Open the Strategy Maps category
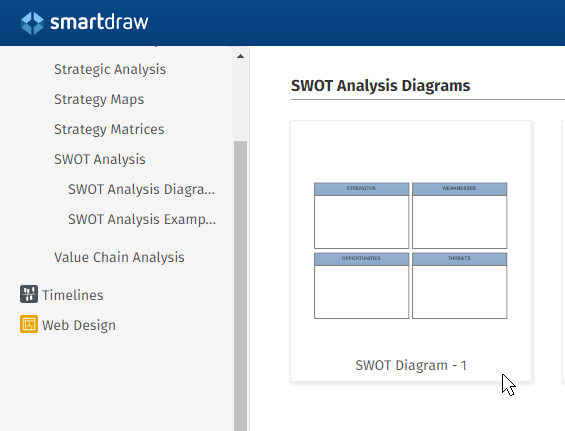 (99, 99)
